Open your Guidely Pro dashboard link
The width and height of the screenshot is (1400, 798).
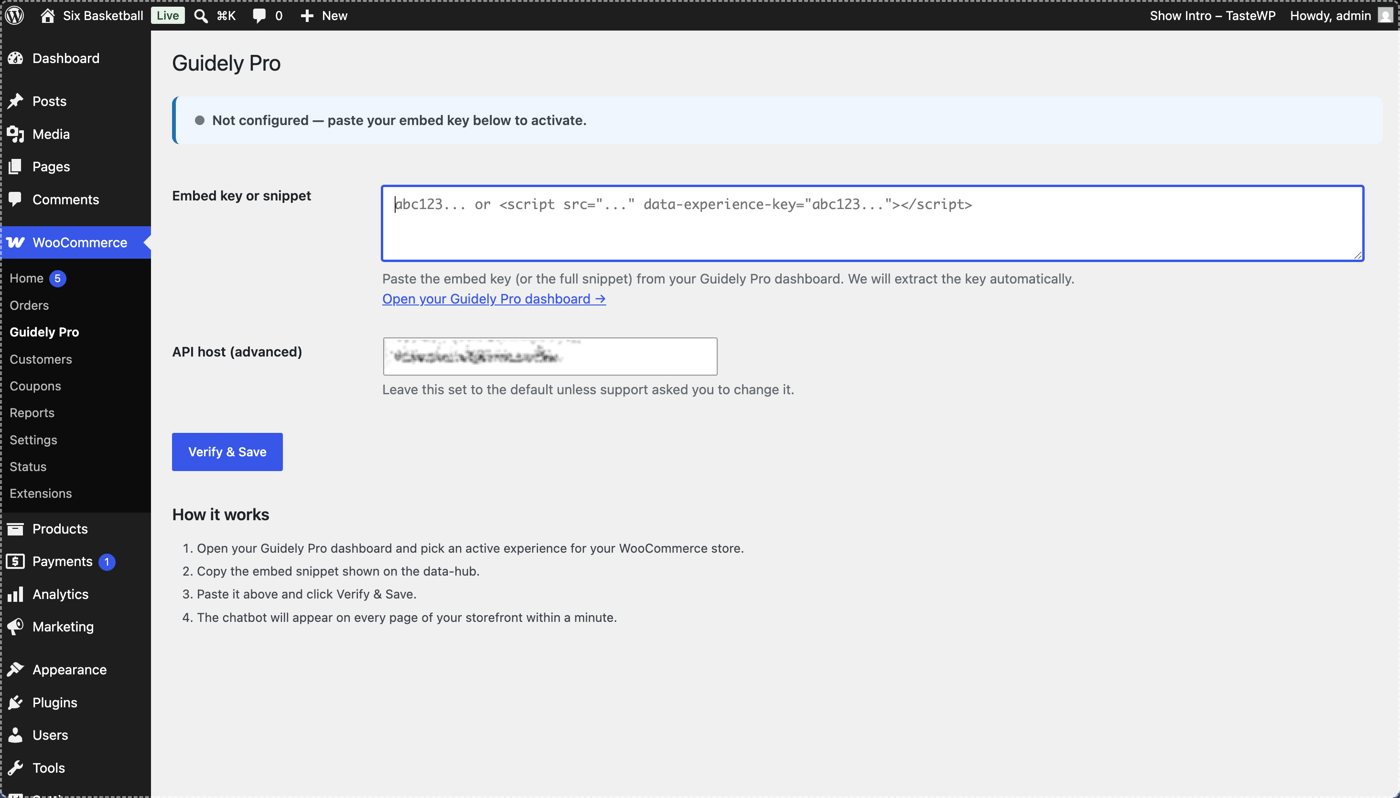click(494, 299)
